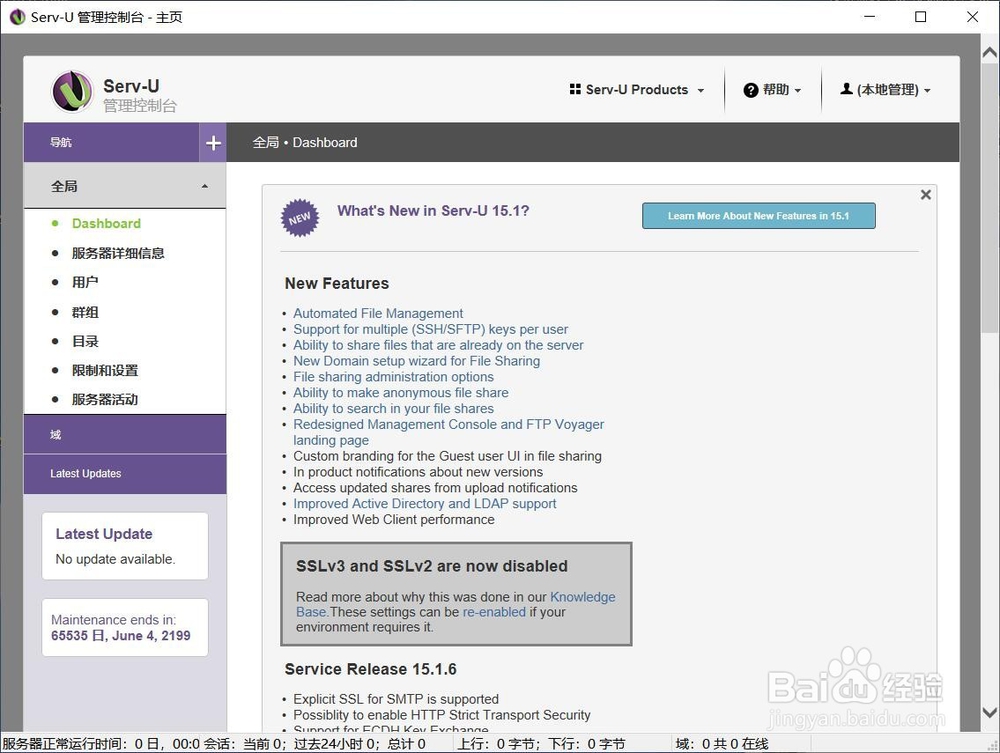Click the window title bar app icon
1000x753 pixels.
17,17
